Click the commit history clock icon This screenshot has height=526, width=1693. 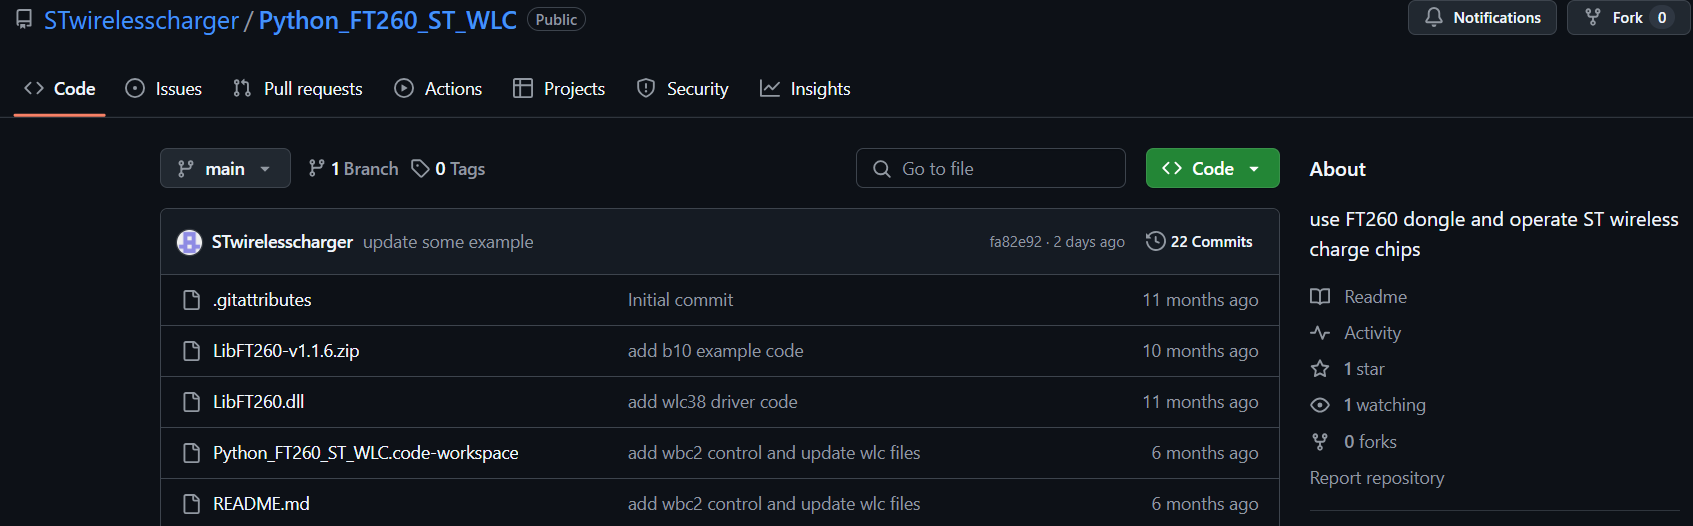click(1155, 242)
